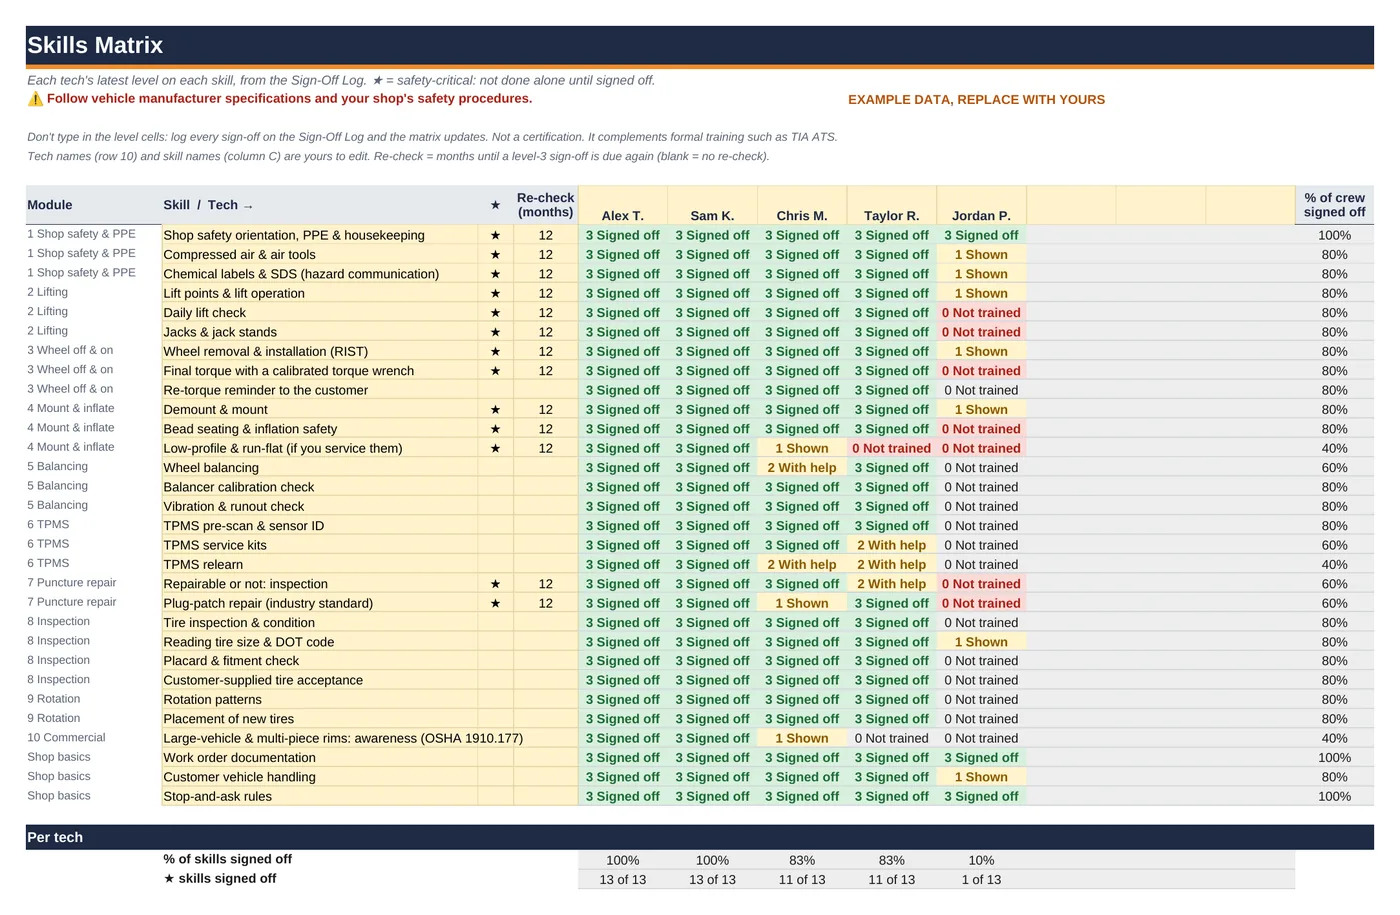Image resolution: width=1400 pixels, height=915 pixels.
Task: Click Chris M.'s "1 Shown" for Low-profile & run-flat
Action: [802, 448]
